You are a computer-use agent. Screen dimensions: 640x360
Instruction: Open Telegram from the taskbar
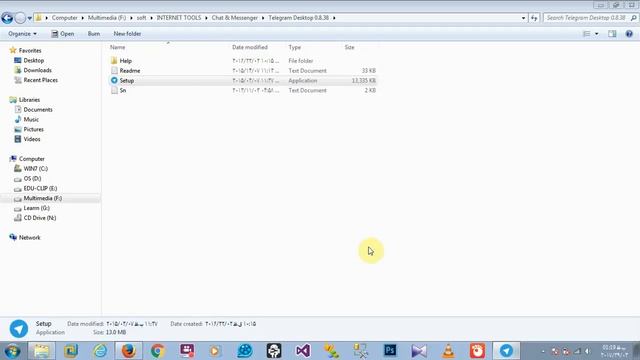pyautogui.click(x=506, y=351)
